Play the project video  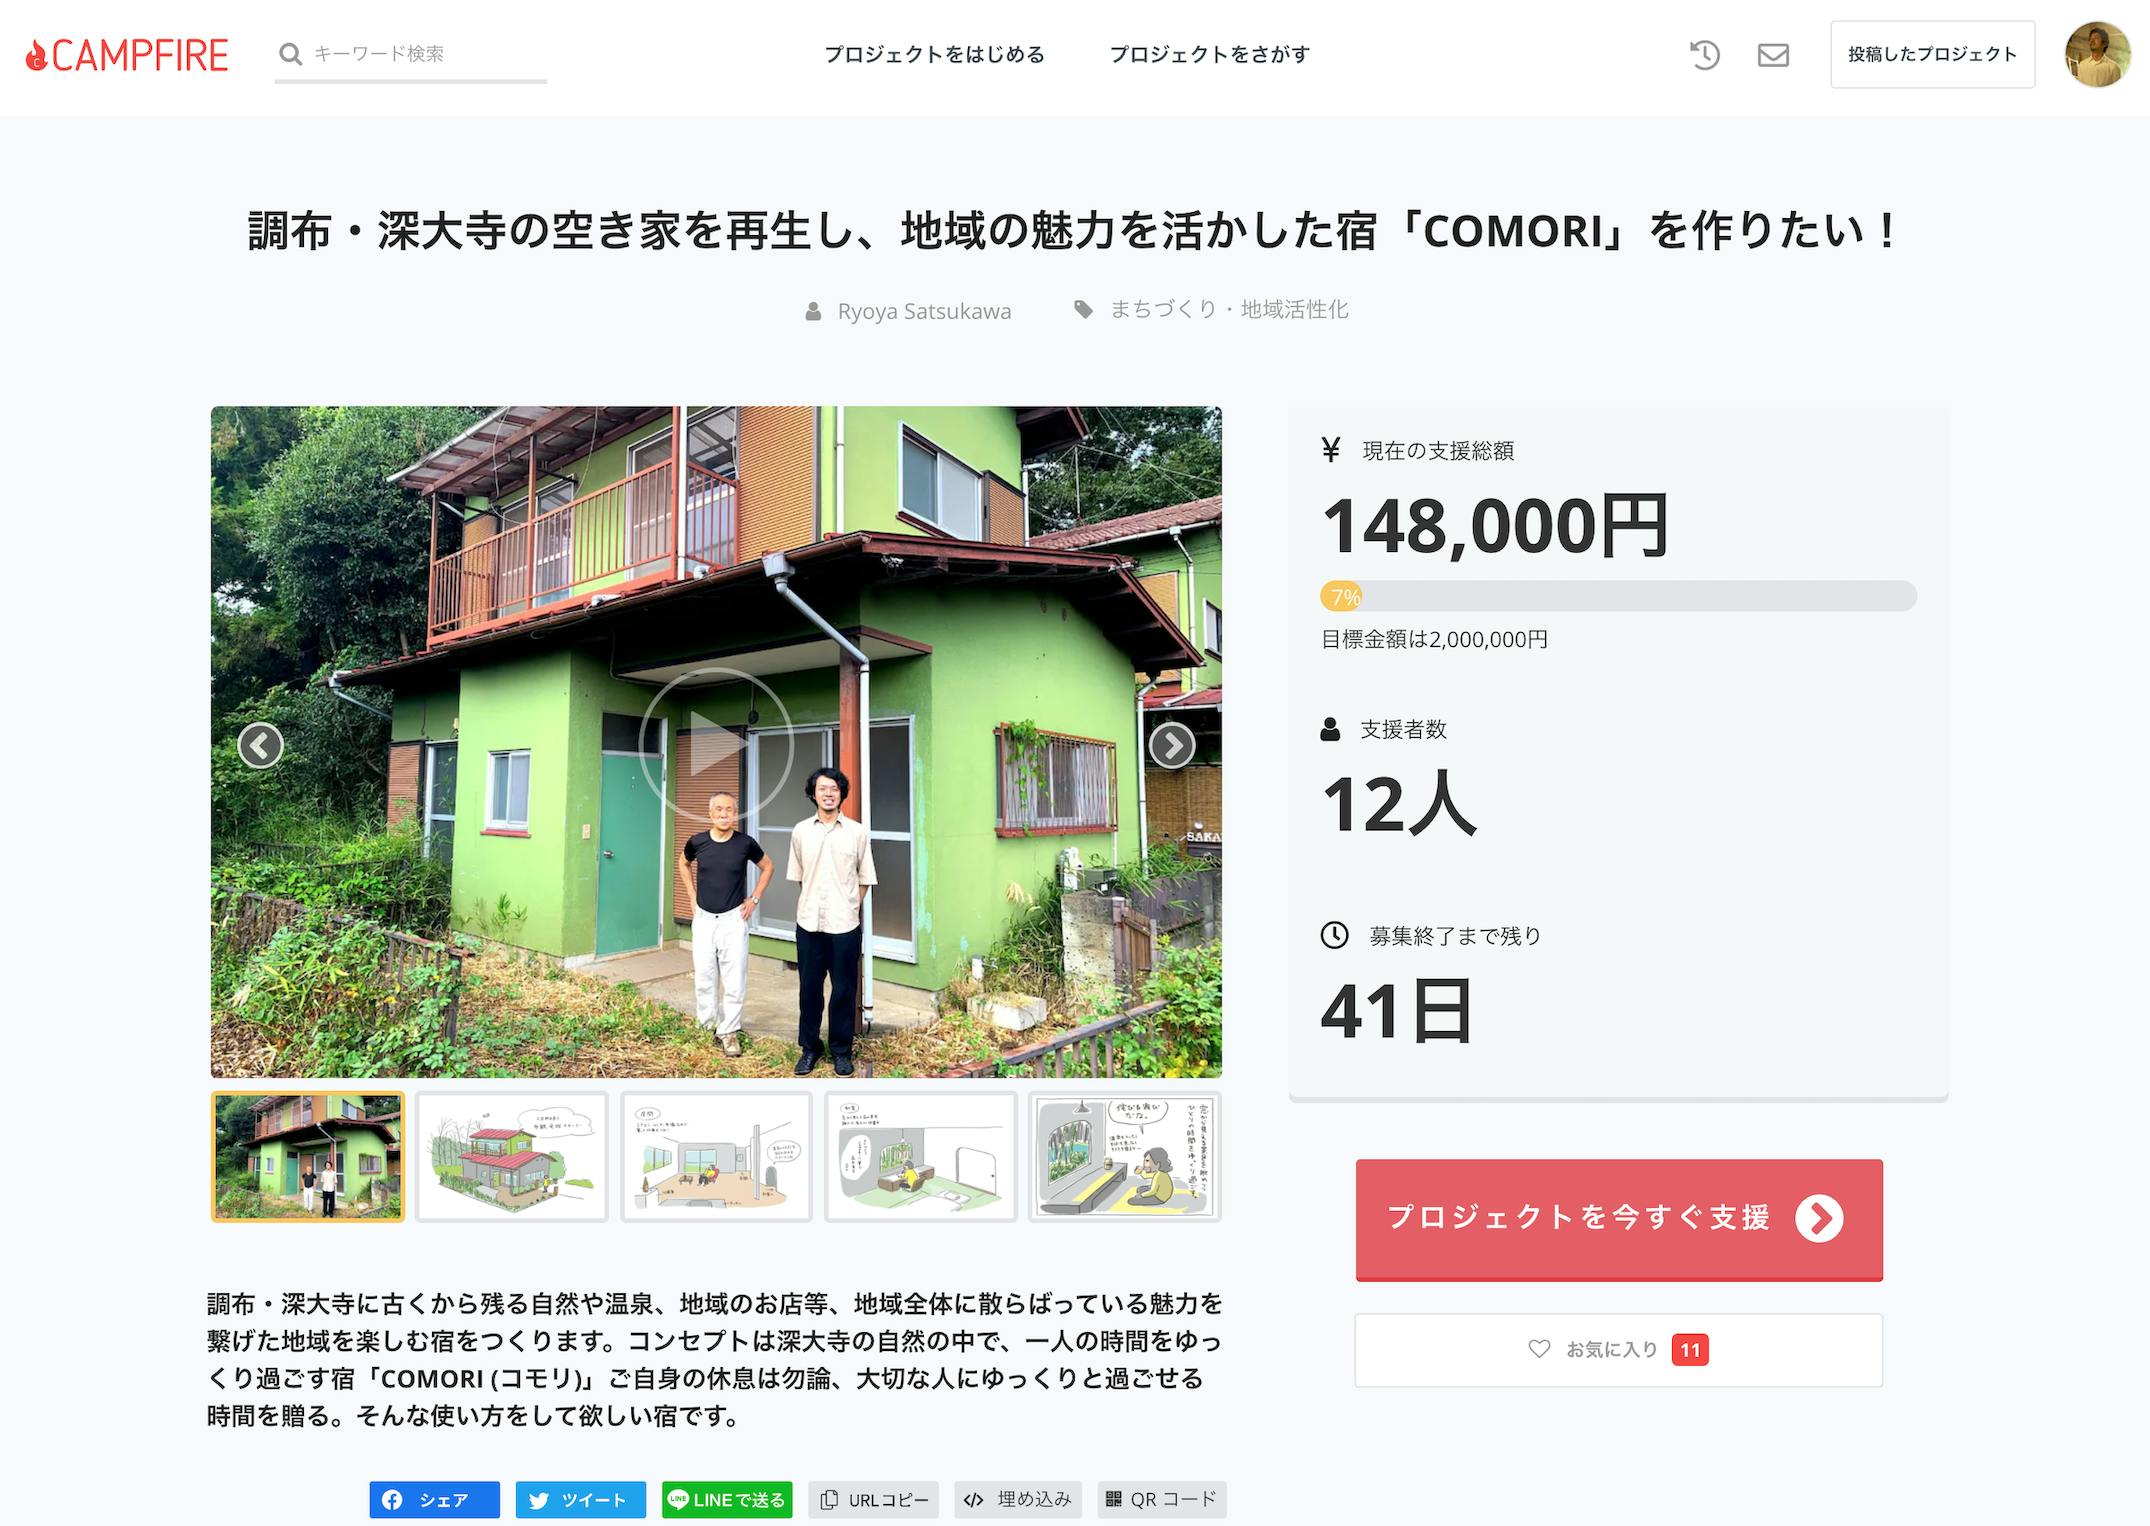(715, 744)
